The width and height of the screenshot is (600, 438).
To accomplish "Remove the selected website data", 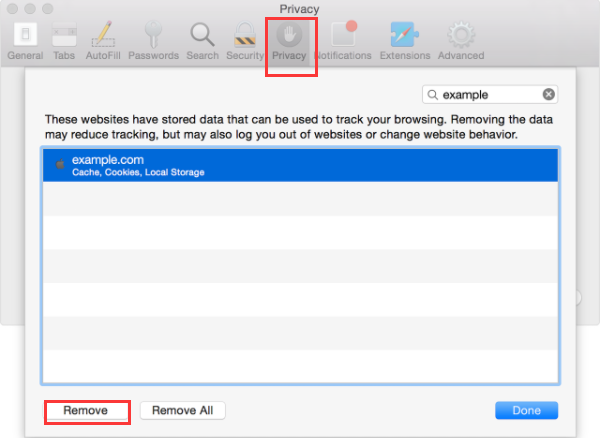I will click(86, 410).
